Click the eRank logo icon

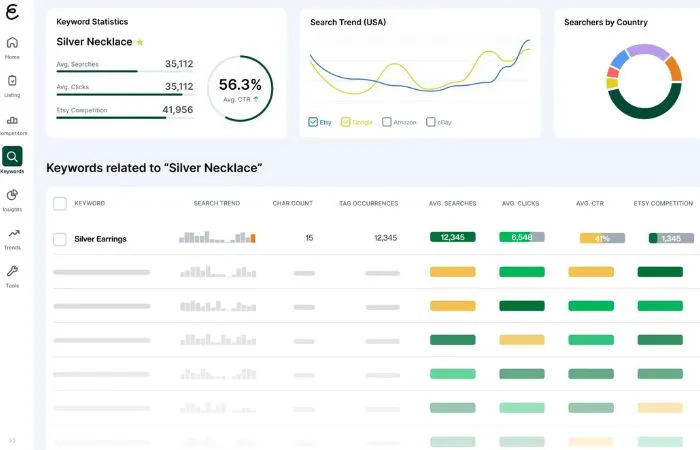12,11
